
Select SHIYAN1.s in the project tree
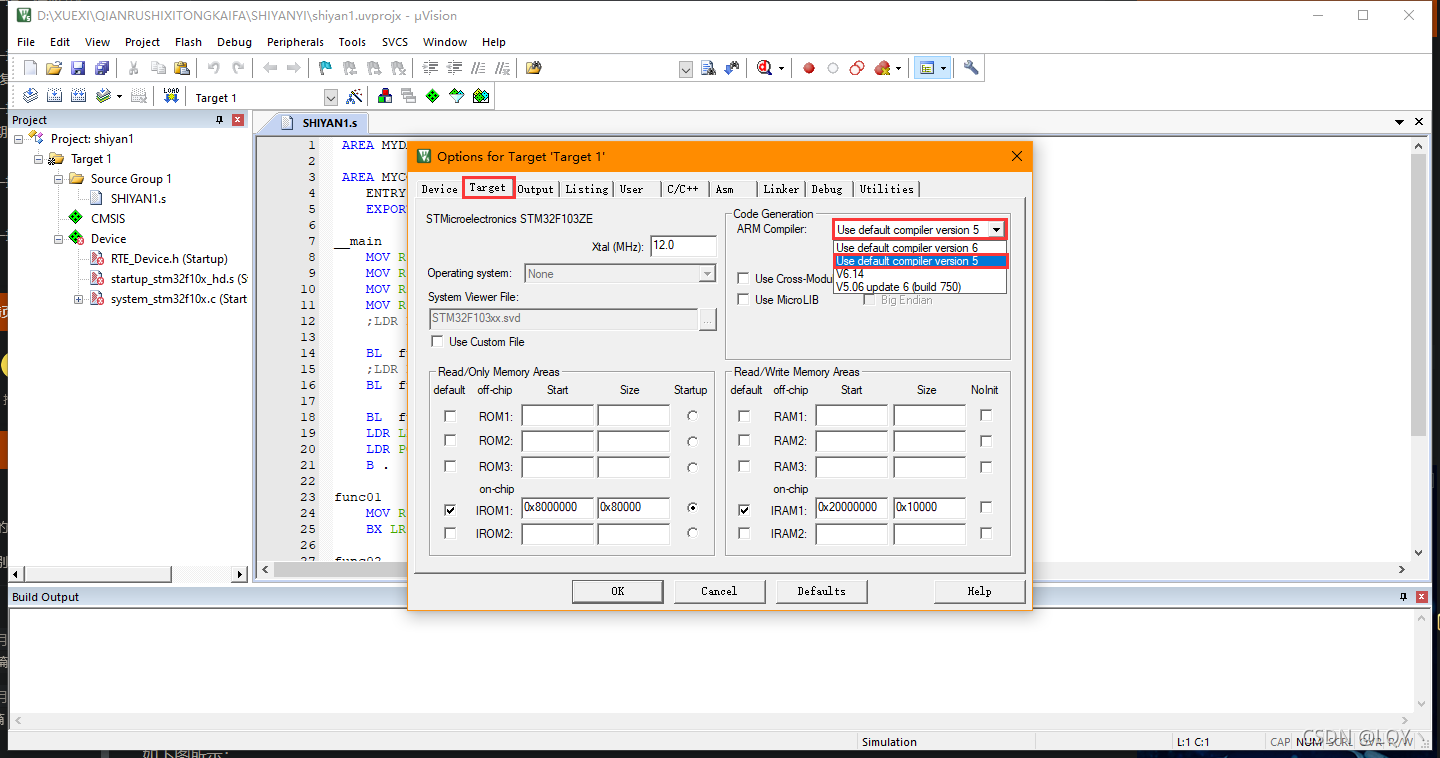tap(138, 199)
